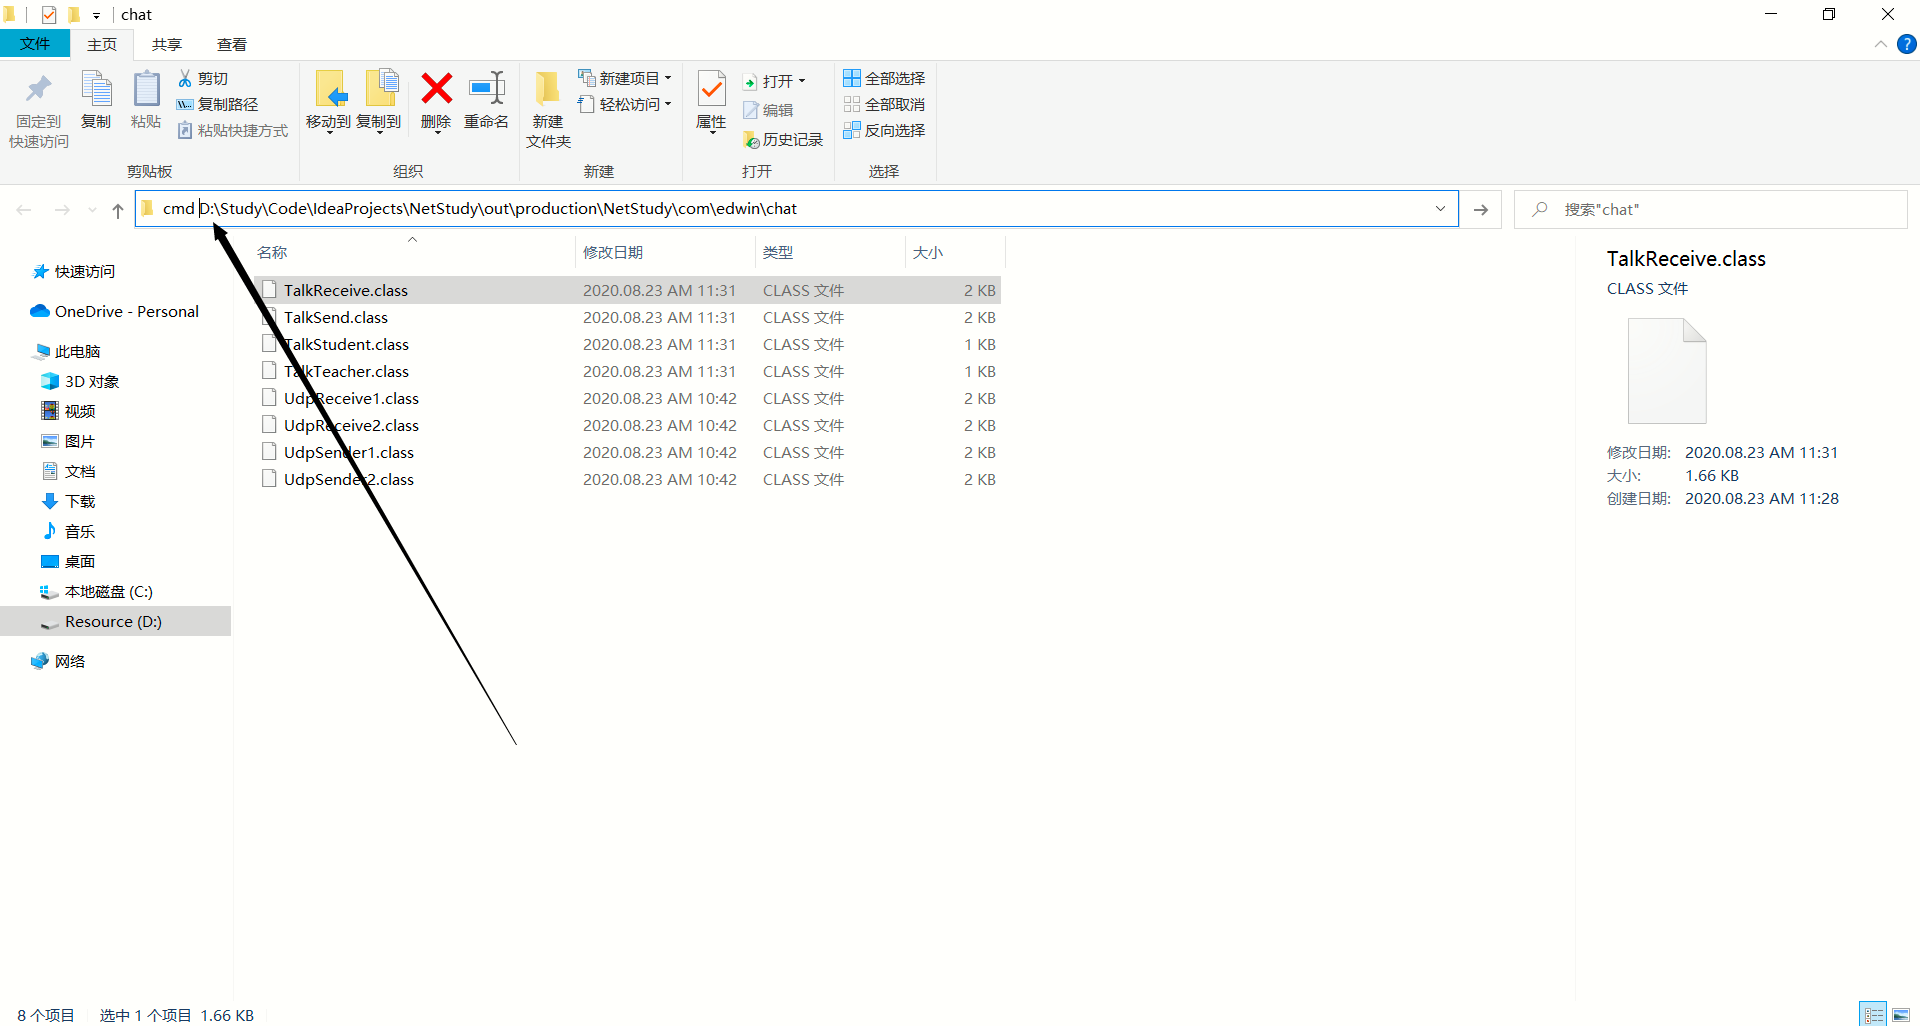Select the TalkReceive.class file
This screenshot has width=1920, height=1026.
[627, 290]
